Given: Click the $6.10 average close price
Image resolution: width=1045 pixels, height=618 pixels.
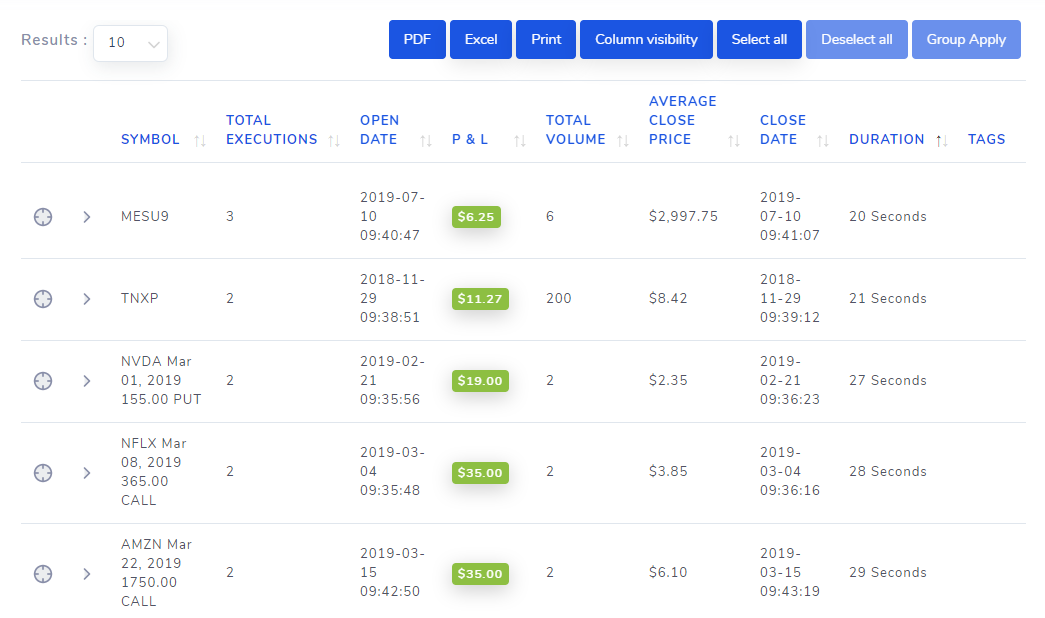Looking at the screenshot, I should tap(668, 573).
